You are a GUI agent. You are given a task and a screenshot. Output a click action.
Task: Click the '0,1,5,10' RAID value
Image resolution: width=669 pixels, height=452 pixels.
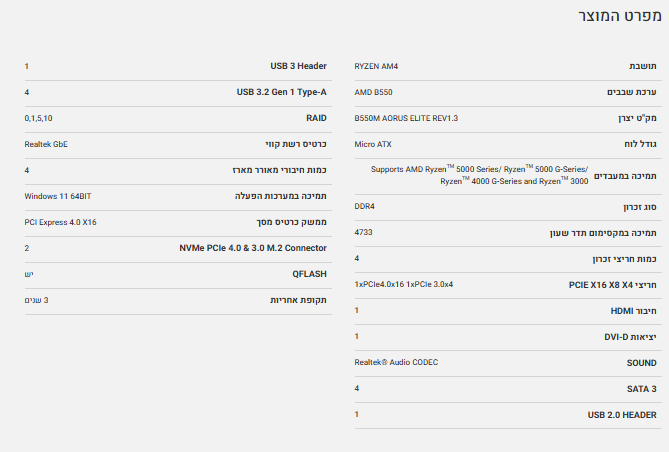tap(38, 118)
